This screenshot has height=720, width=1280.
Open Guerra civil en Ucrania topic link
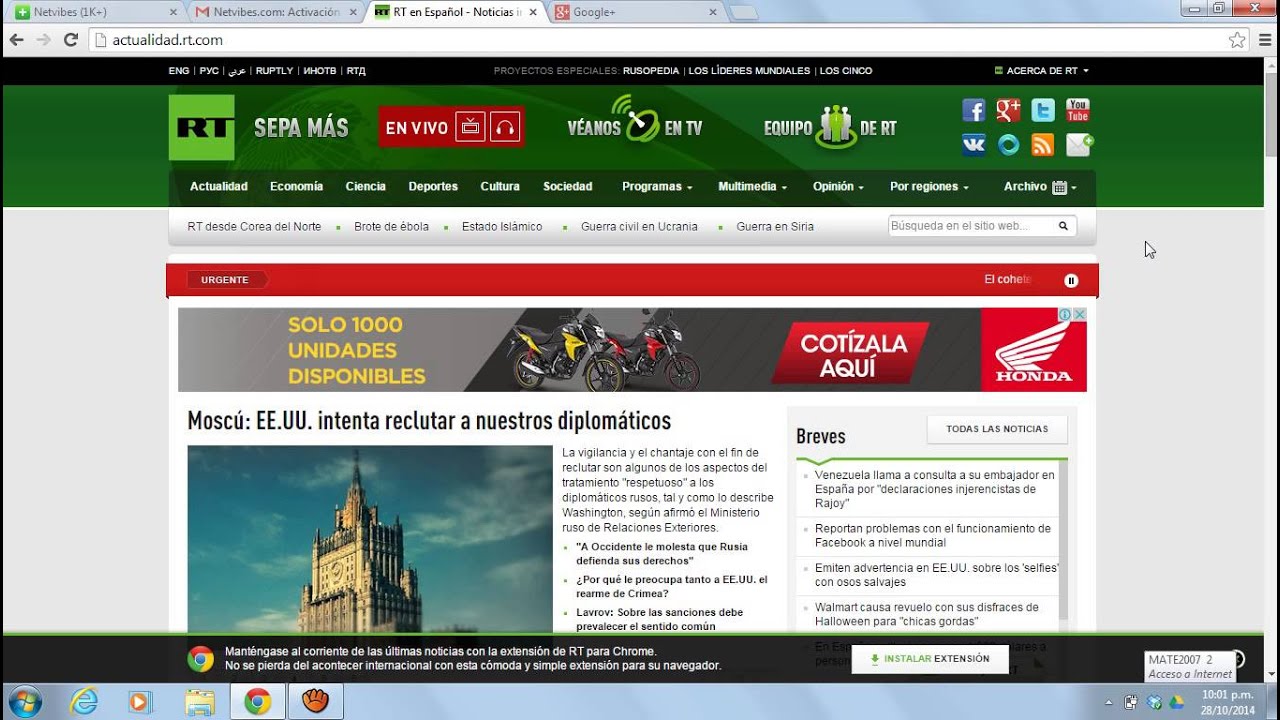pos(639,227)
